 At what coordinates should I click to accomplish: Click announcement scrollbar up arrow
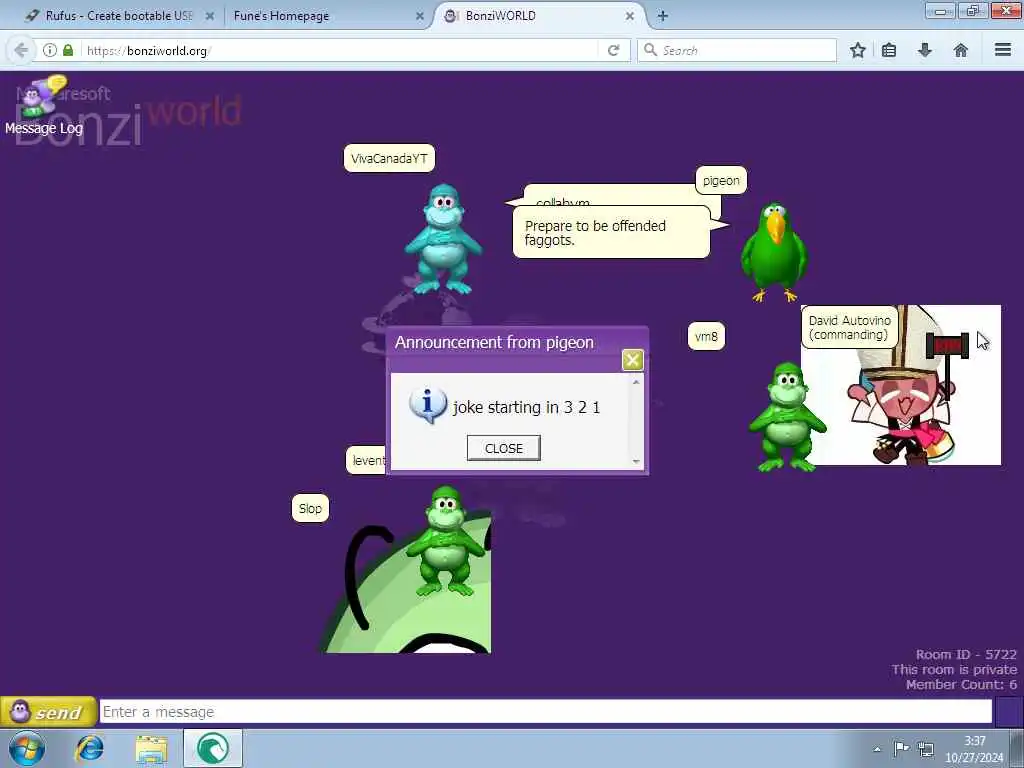tap(636, 382)
